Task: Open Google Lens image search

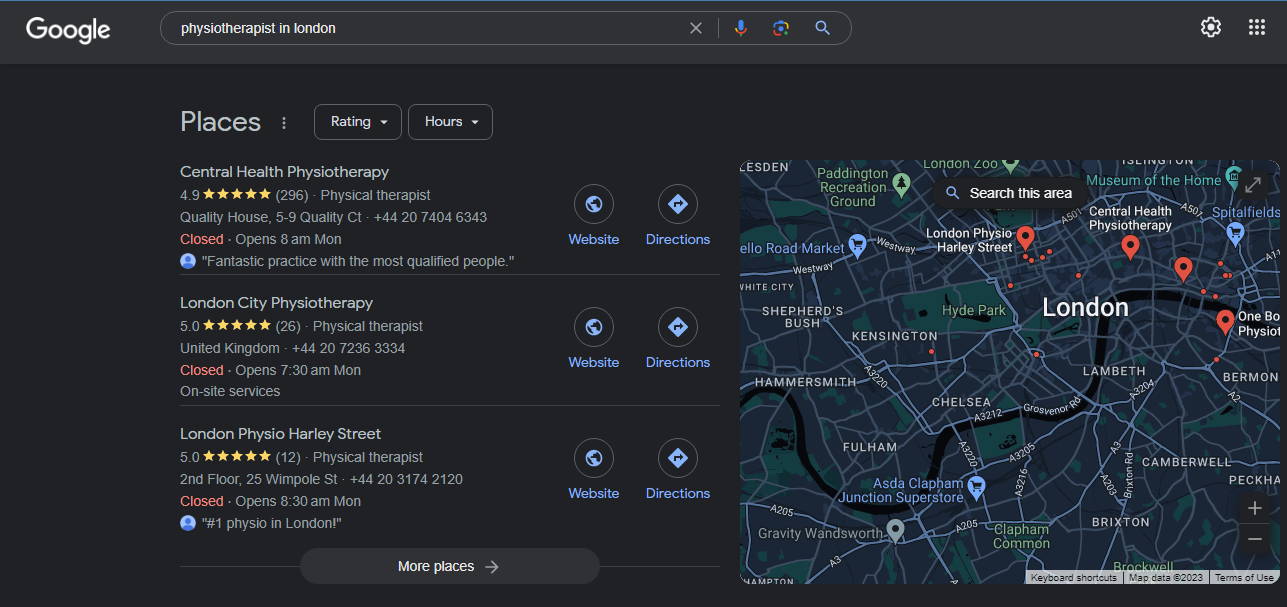Action: (x=781, y=28)
